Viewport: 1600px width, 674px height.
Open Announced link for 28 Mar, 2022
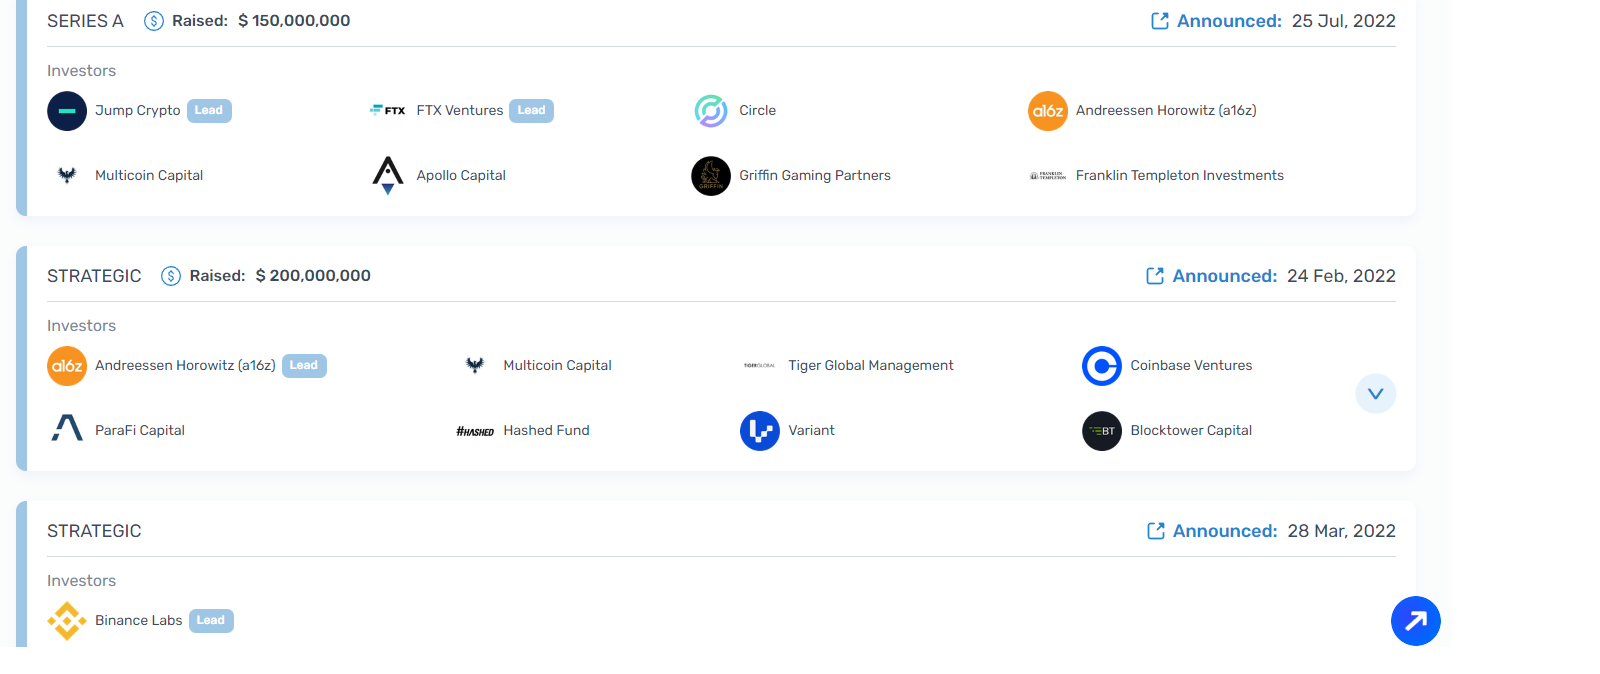click(x=1225, y=531)
